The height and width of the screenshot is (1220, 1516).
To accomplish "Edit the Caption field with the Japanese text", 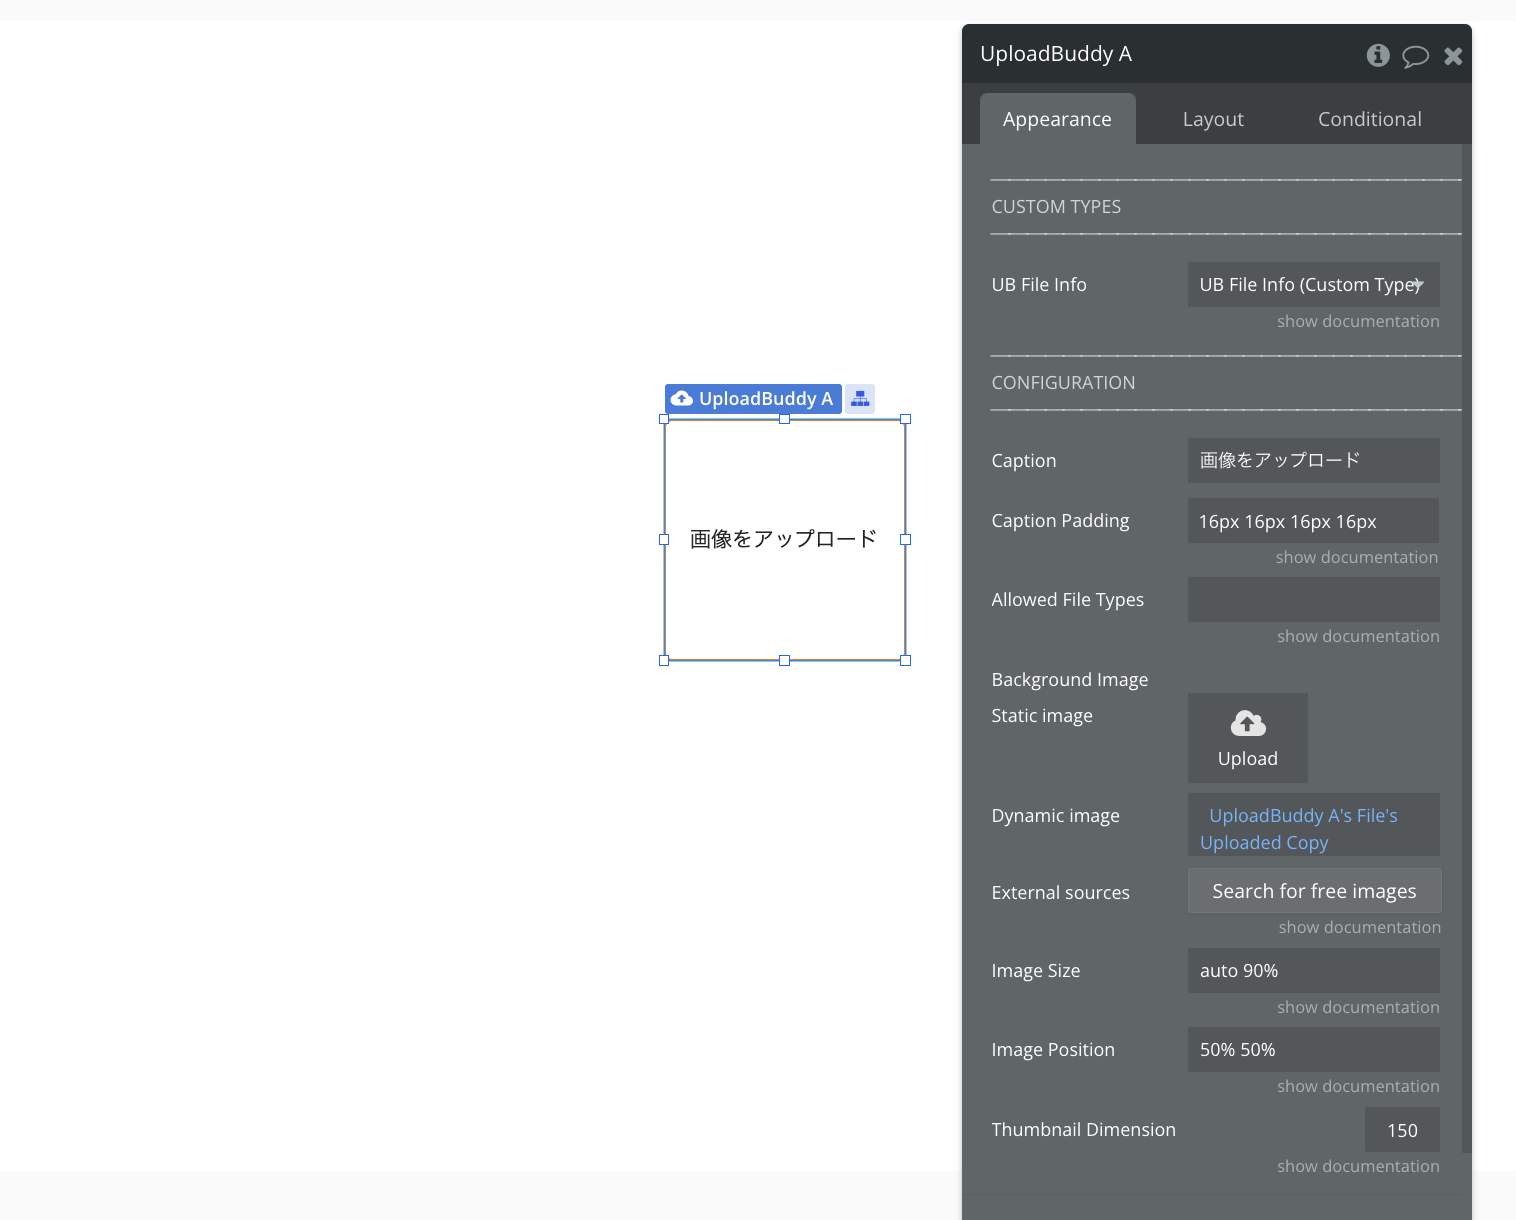I will [1313, 460].
